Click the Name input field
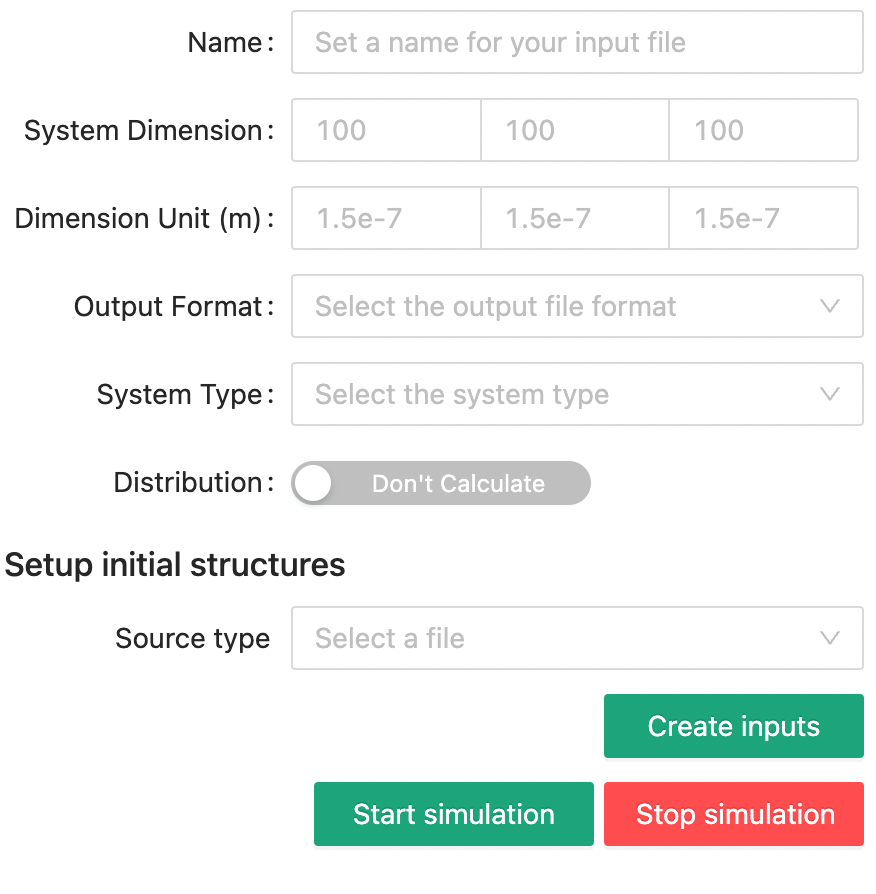876x894 pixels. [x=577, y=42]
